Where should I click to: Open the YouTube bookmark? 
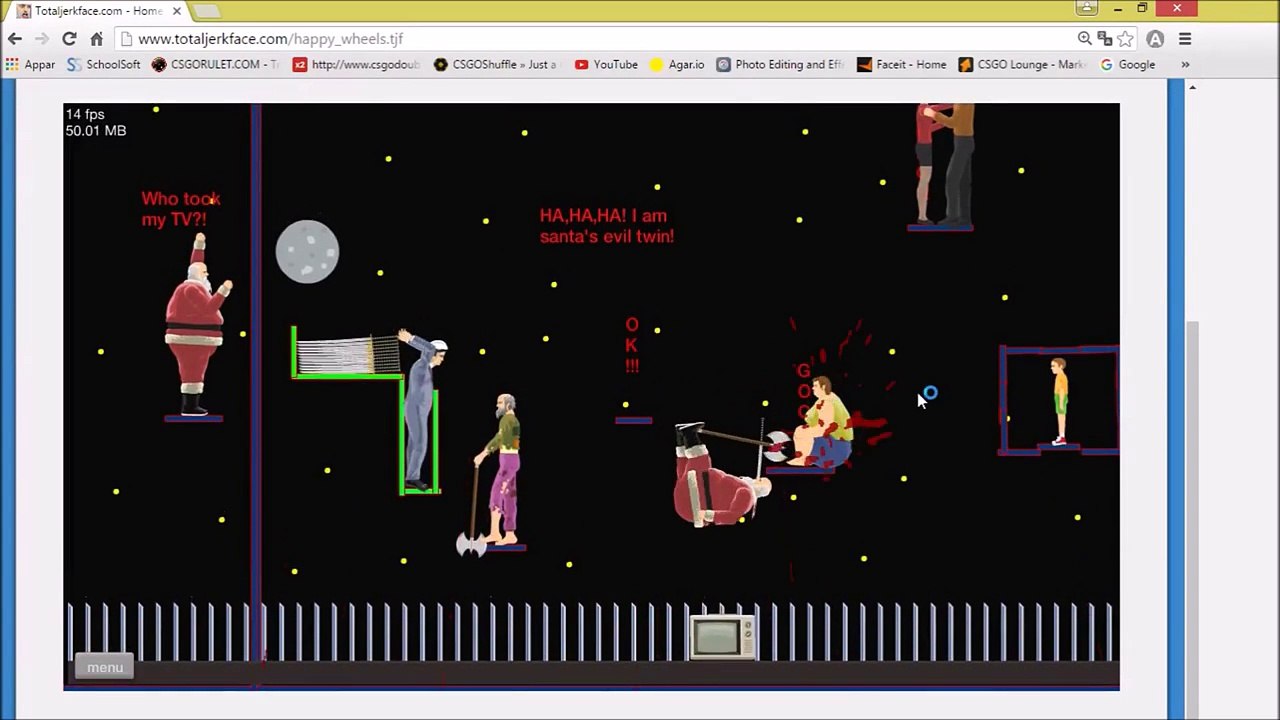606,64
